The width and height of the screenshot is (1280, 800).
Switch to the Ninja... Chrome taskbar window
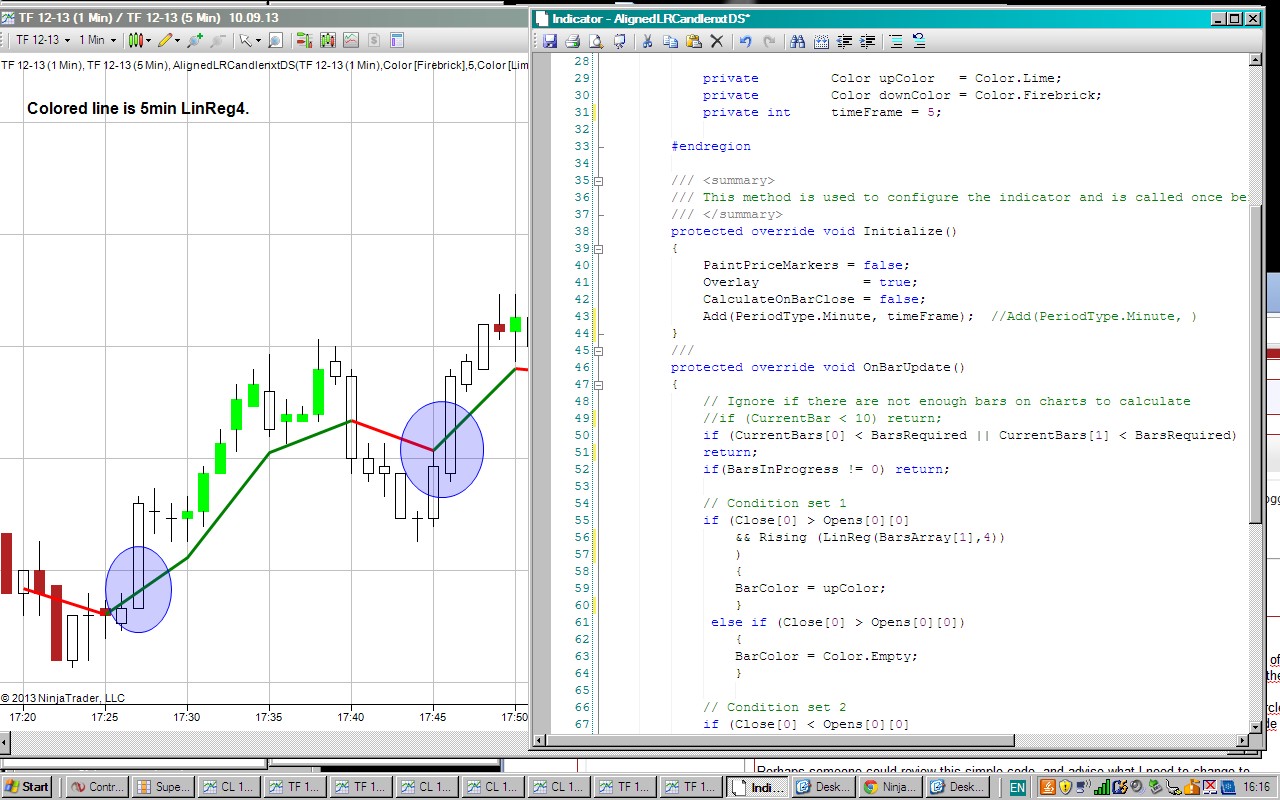[x=889, y=786]
